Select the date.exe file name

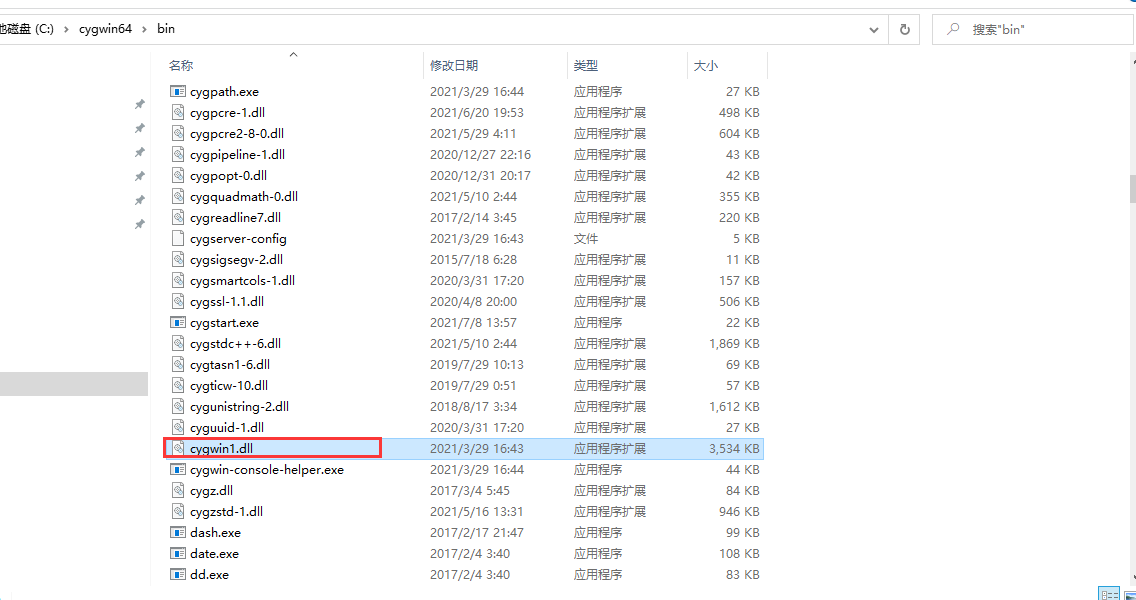tap(214, 554)
